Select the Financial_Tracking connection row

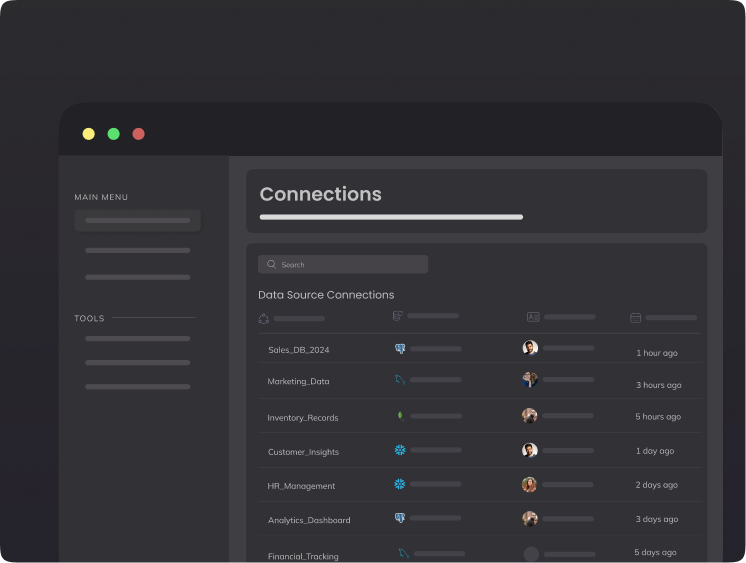[x=303, y=556]
